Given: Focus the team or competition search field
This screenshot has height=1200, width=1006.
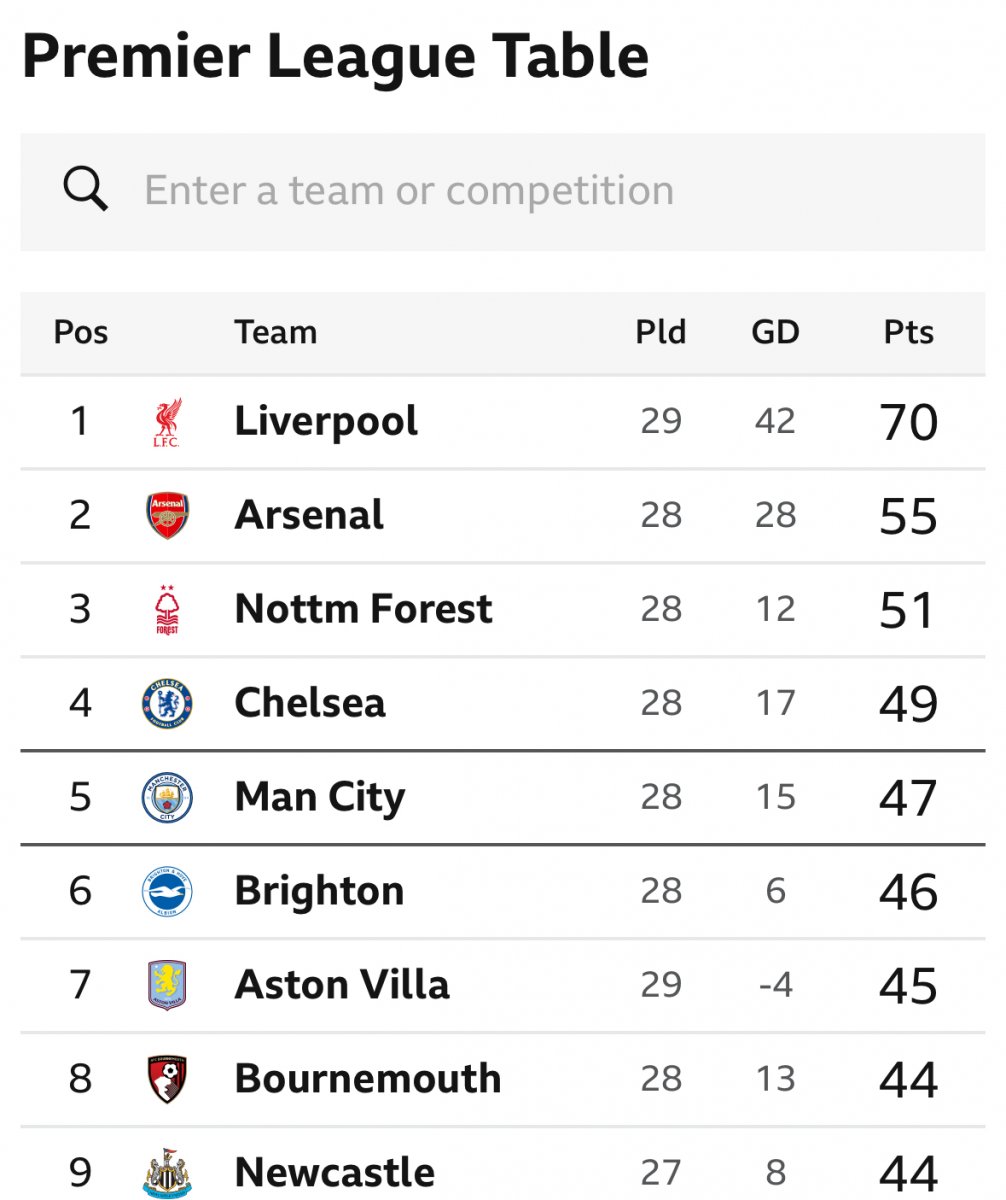Looking at the screenshot, I should pos(503,192).
